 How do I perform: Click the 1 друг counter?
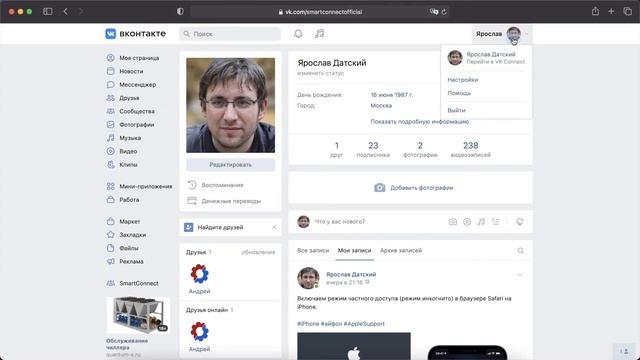click(336, 149)
